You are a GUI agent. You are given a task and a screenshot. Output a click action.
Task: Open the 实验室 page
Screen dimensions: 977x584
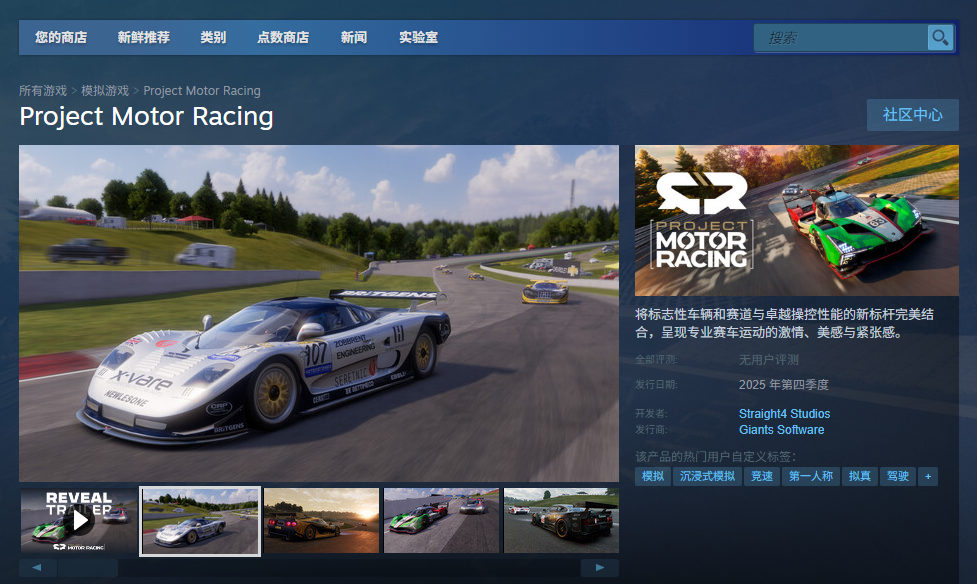coord(419,37)
